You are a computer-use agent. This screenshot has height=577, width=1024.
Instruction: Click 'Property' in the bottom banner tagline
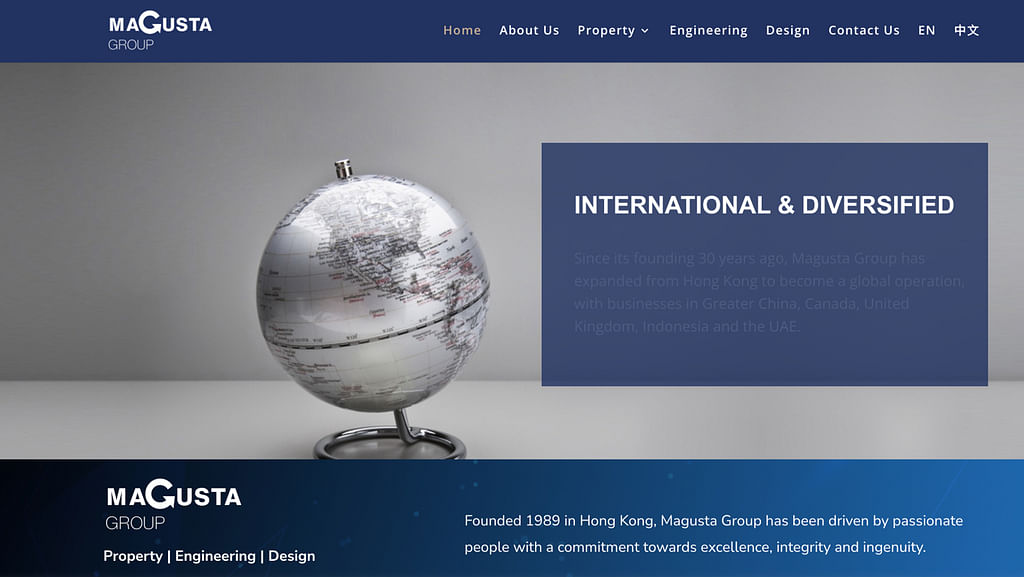(x=133, y=556)
